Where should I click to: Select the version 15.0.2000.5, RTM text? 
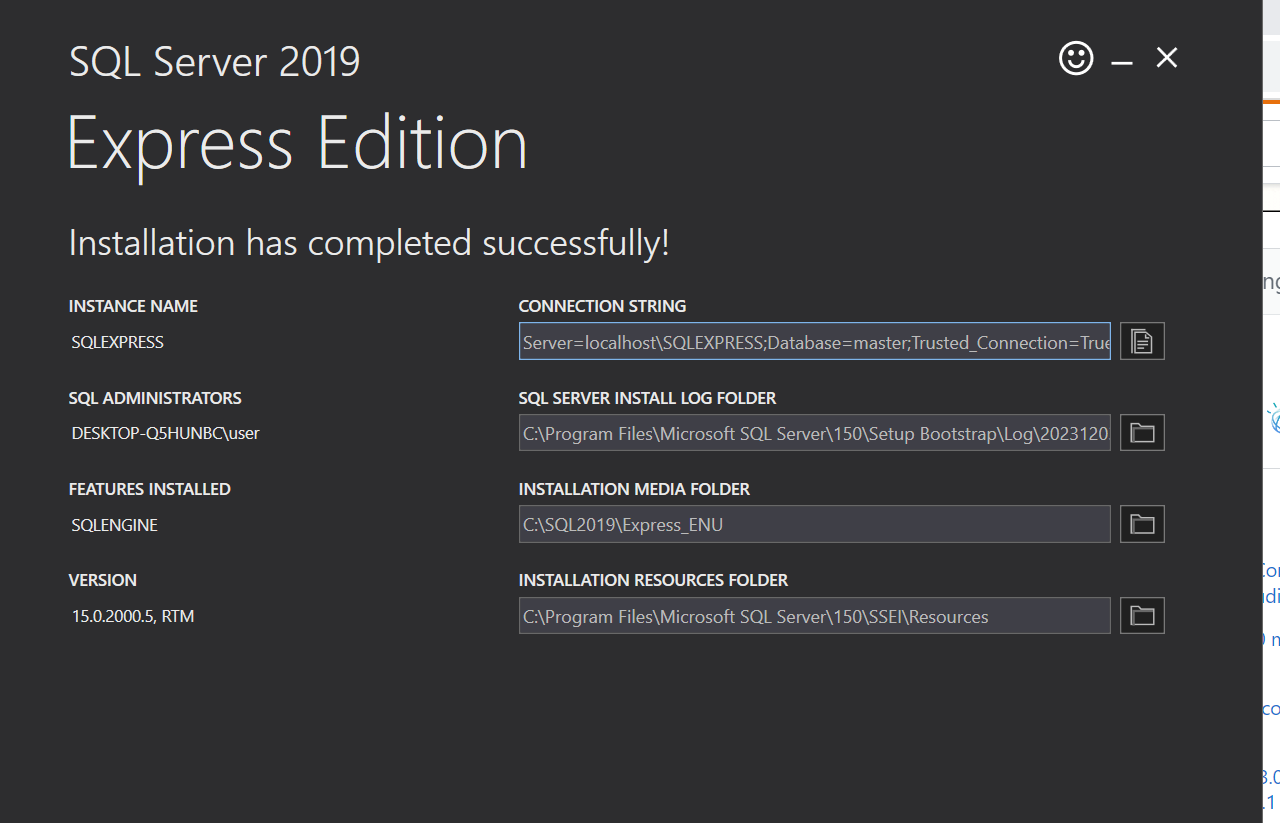click(133, 617)
